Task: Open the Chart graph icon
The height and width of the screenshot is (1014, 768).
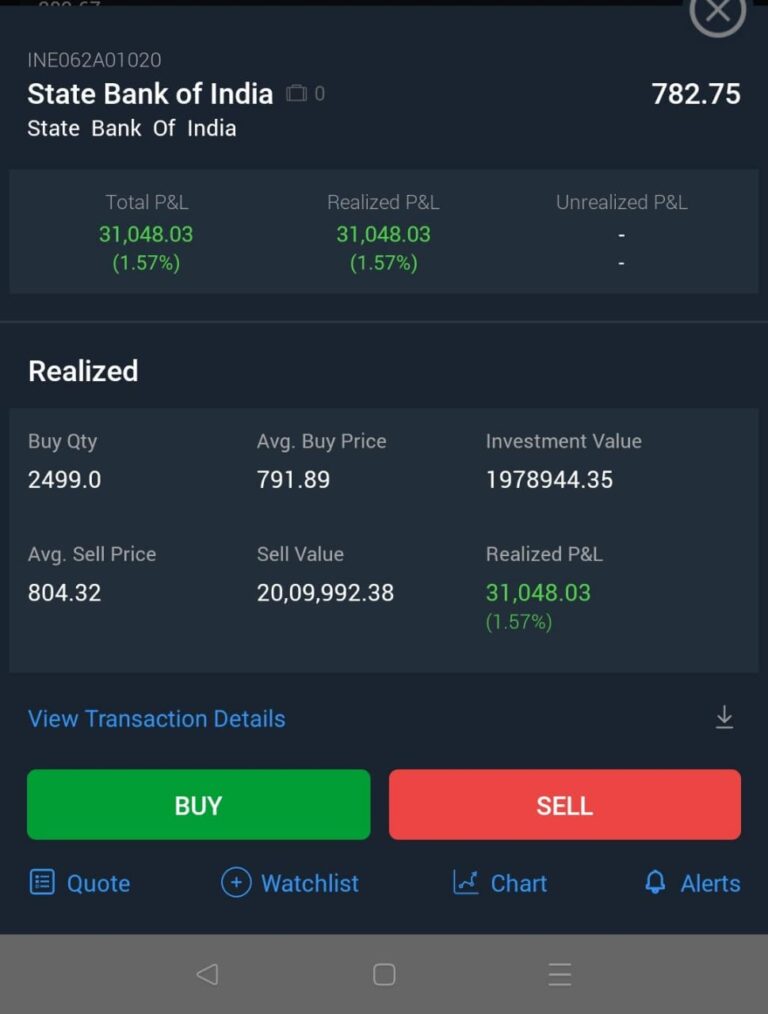Action: (x=465, y=882)
